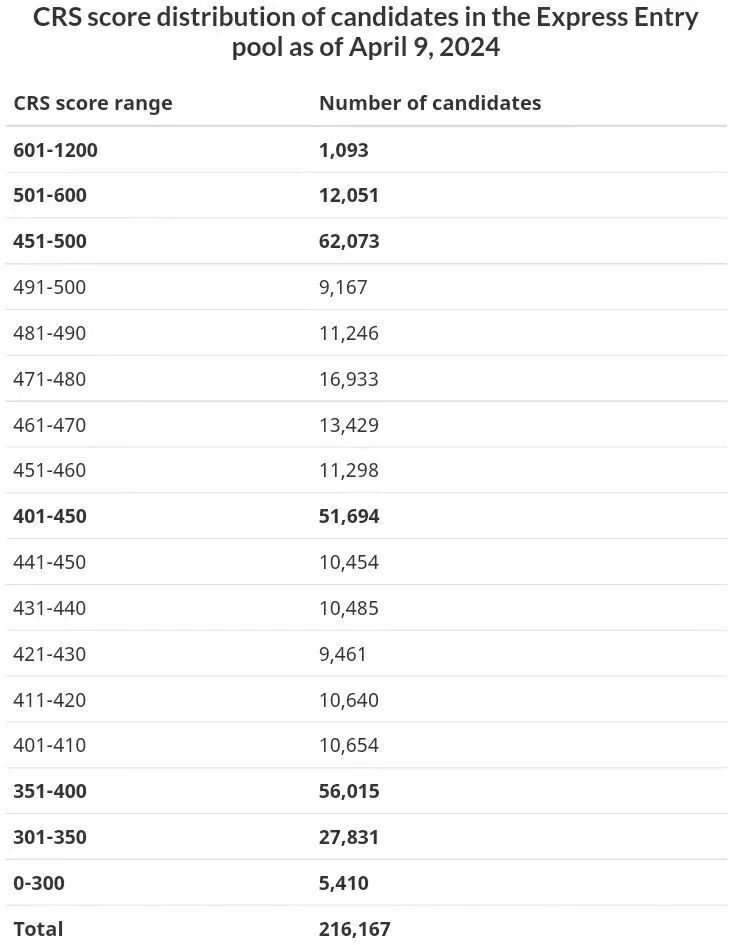Click the 27,831 candidates value
This screenshot has width=752, height=945.
(349, 837)
